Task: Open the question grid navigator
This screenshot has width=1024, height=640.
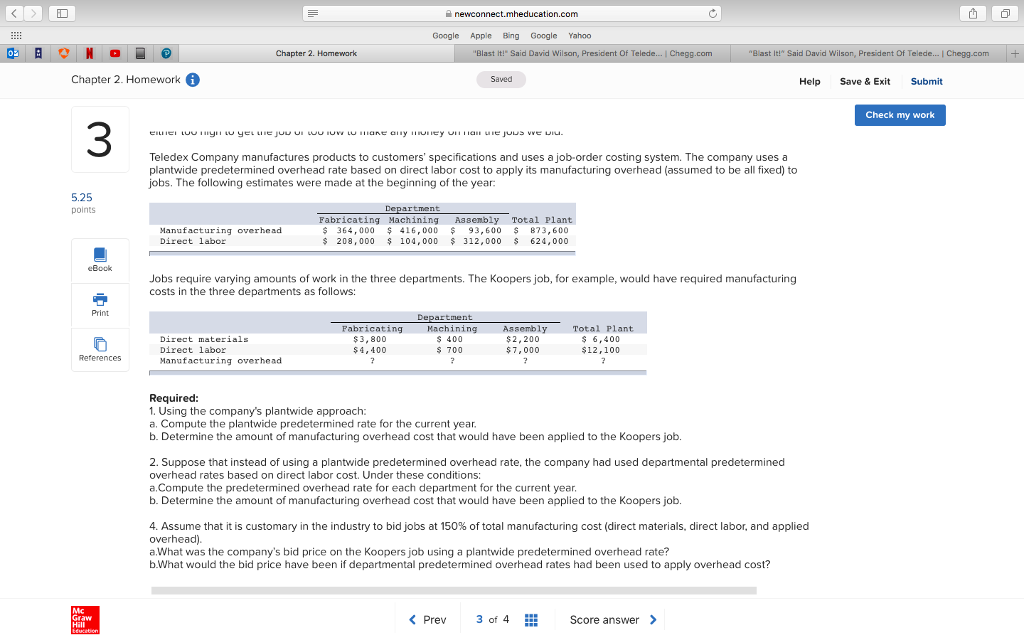Action: point(531,620)
